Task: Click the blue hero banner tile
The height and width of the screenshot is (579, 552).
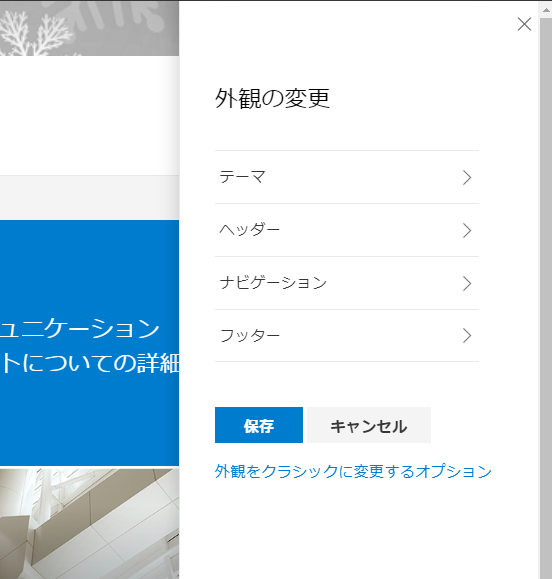Action: 89,343
